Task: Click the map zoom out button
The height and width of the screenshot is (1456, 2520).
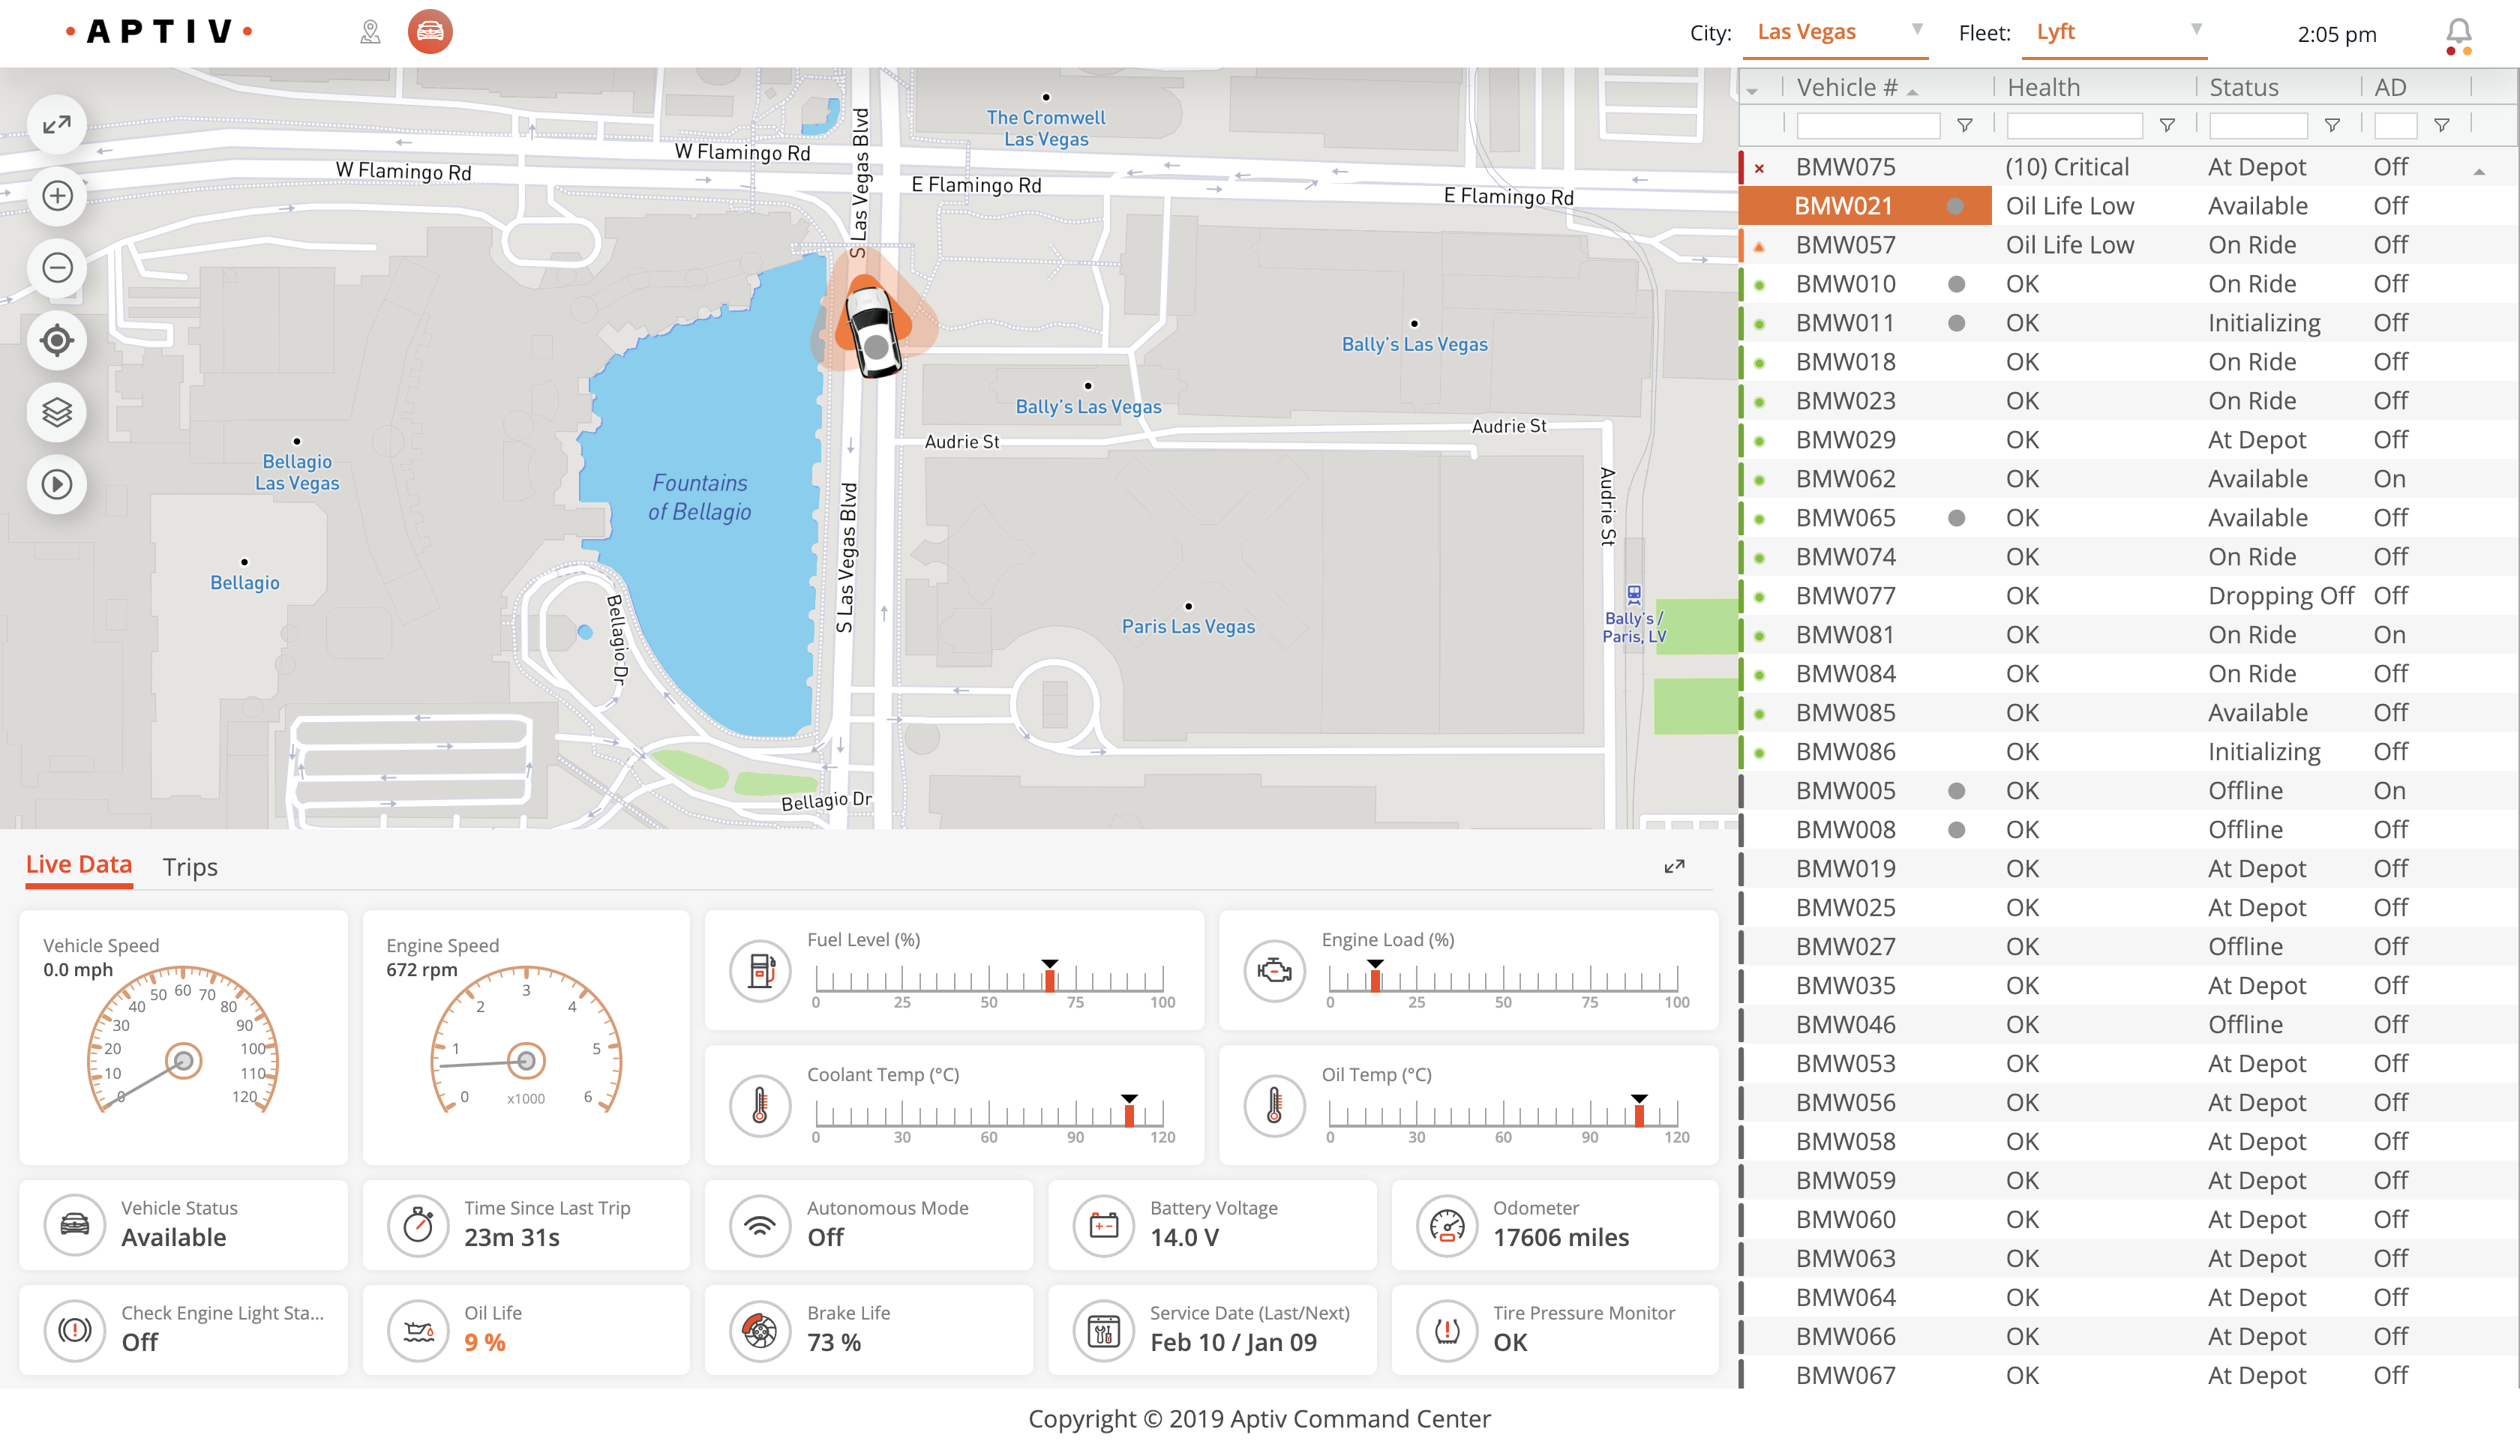Action: pos(57,268)
